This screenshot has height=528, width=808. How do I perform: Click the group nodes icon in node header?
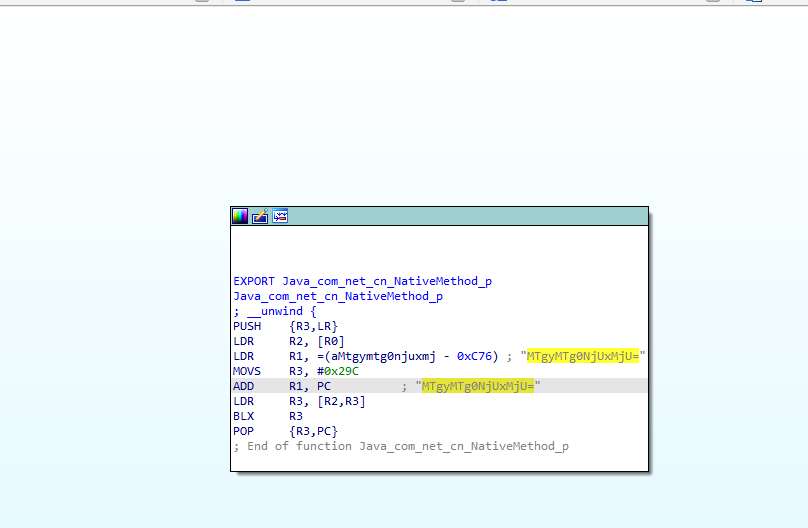[x=280, y=216]
